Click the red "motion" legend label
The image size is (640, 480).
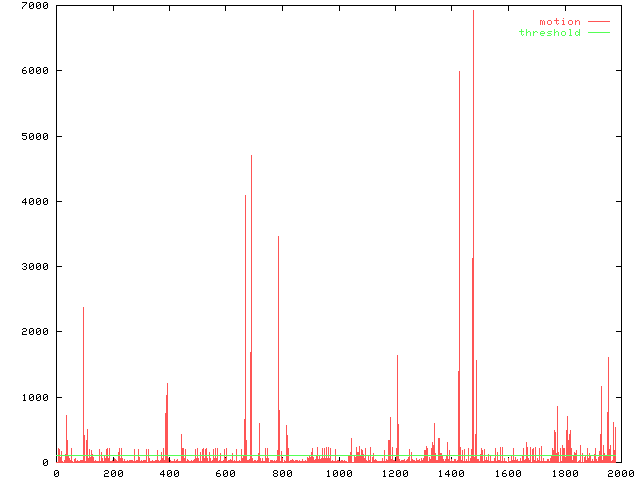click(559, 21)
